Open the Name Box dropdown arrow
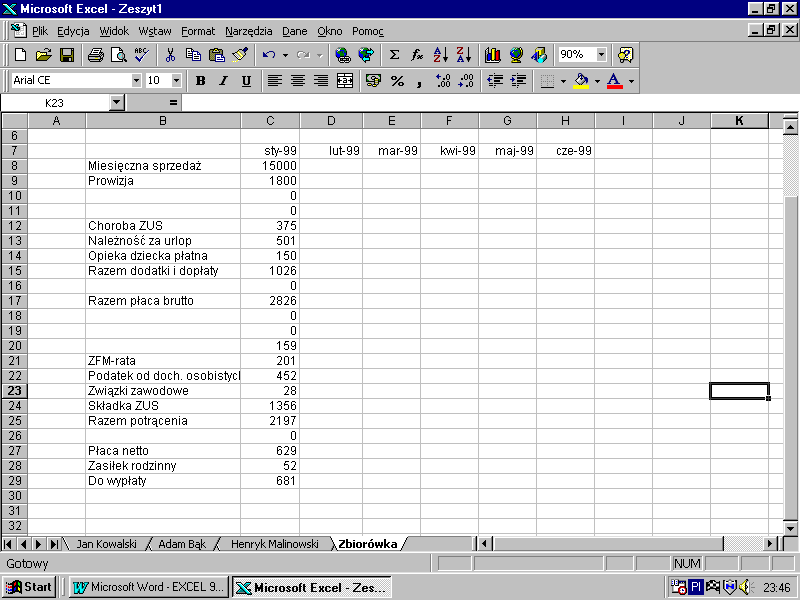The image size is (800, 600). coord(117,103)
